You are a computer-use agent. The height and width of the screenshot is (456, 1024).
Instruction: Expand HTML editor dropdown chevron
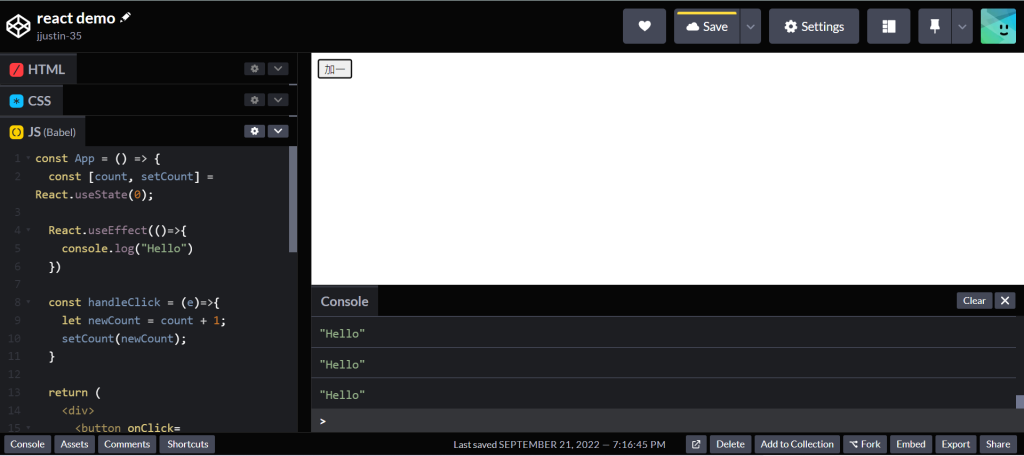[x=278, y=69]
